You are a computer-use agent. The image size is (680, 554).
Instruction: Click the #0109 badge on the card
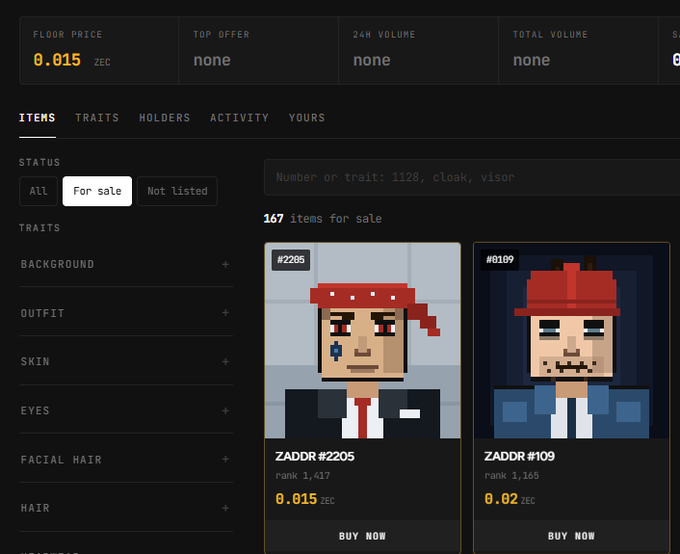click(x=500, y=260)
